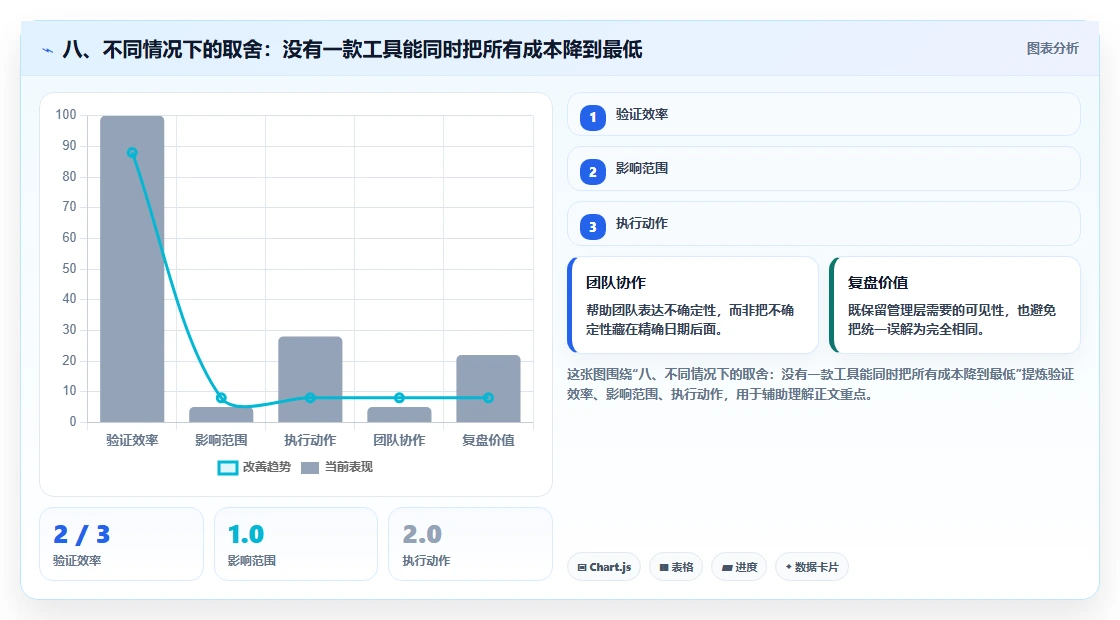Toggle the 当前表现 legend entry
The height and width of the screenshot is (620, 1120).
pos(337,467)
